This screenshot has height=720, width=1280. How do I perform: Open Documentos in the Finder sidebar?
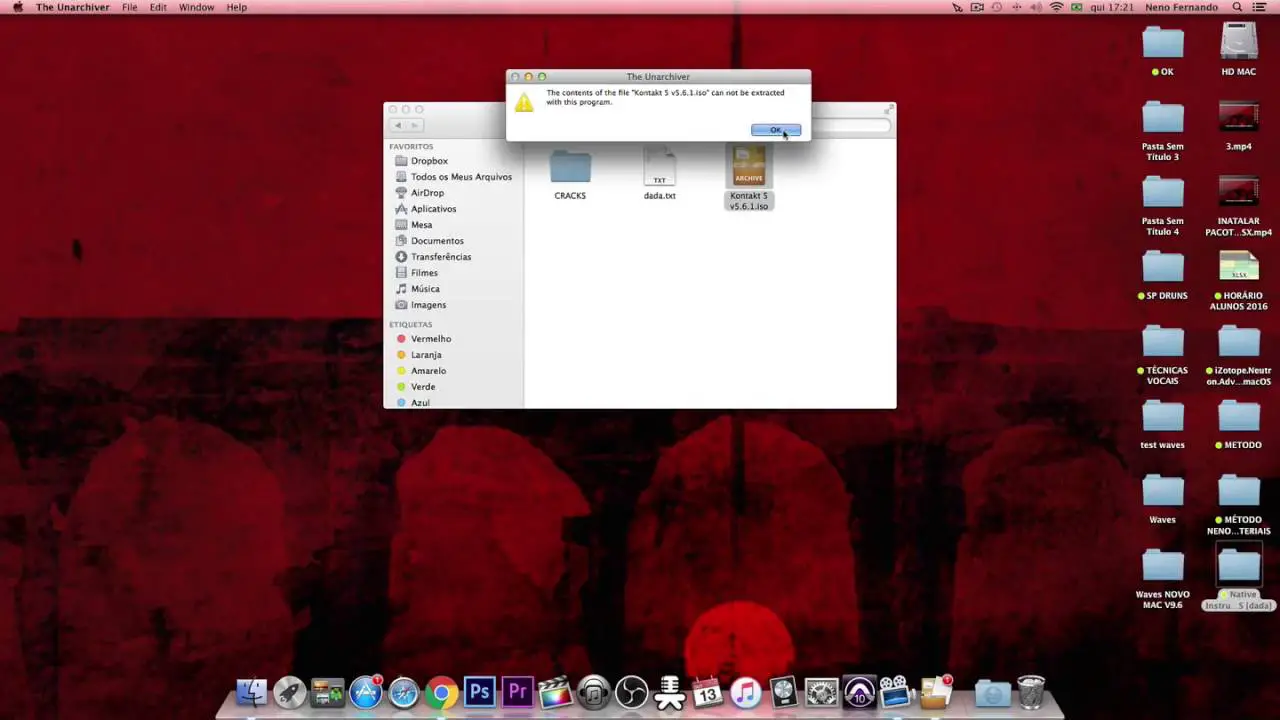tap(437, 241)
